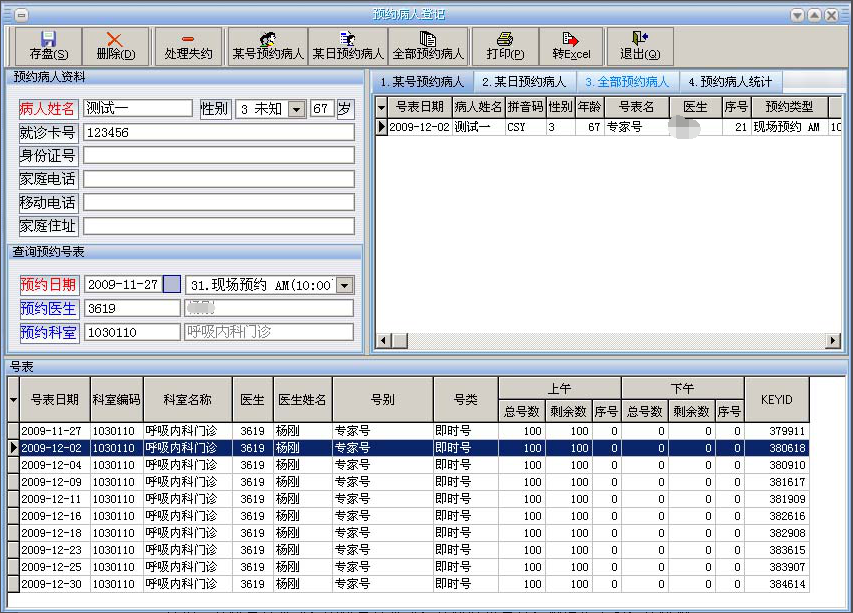This screenshot has height=613, width=853.
Task: Select the KEYID 382908 cell
Action: coord(777,533)
